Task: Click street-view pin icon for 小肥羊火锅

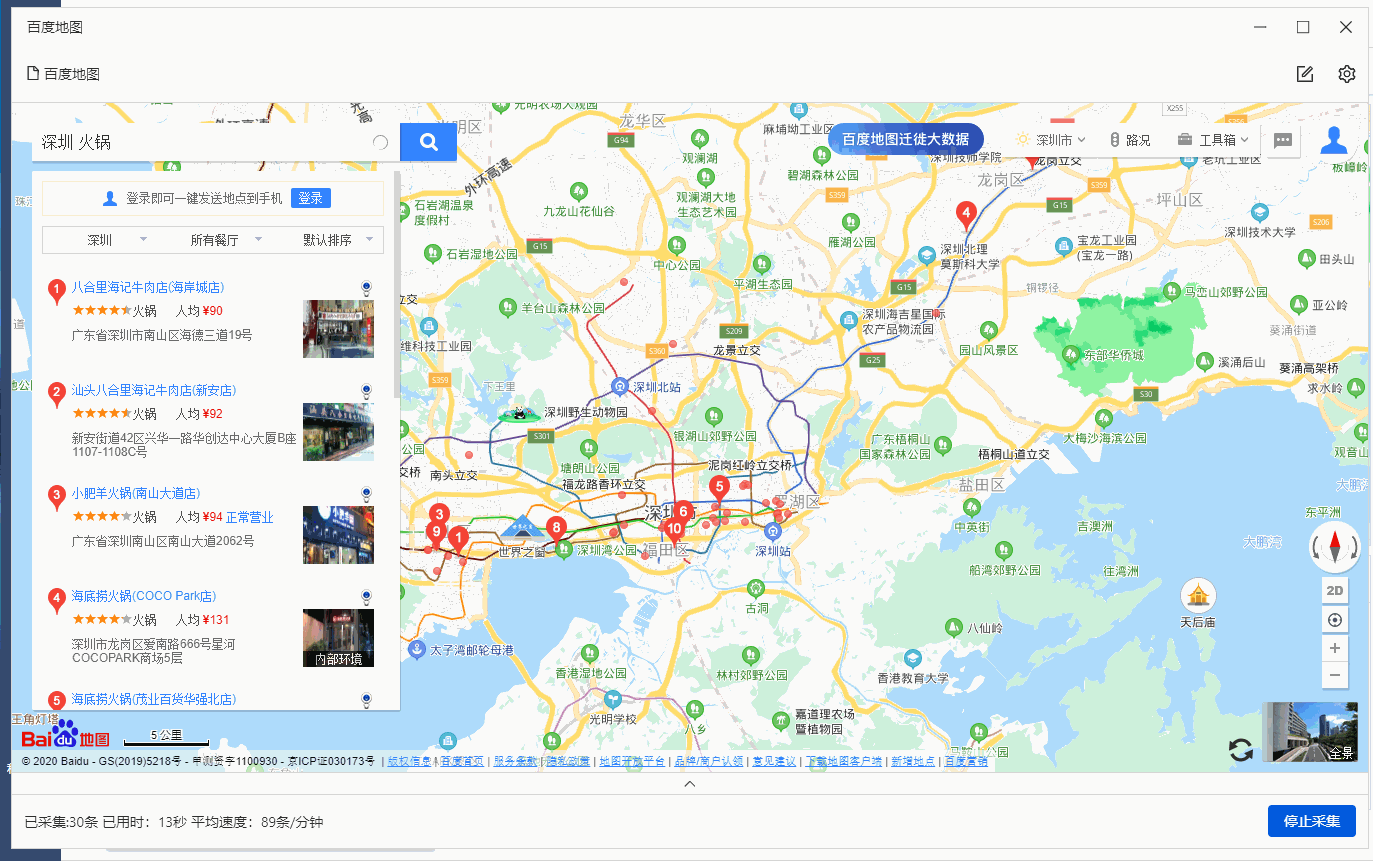Action: click(x=366, y=495)
